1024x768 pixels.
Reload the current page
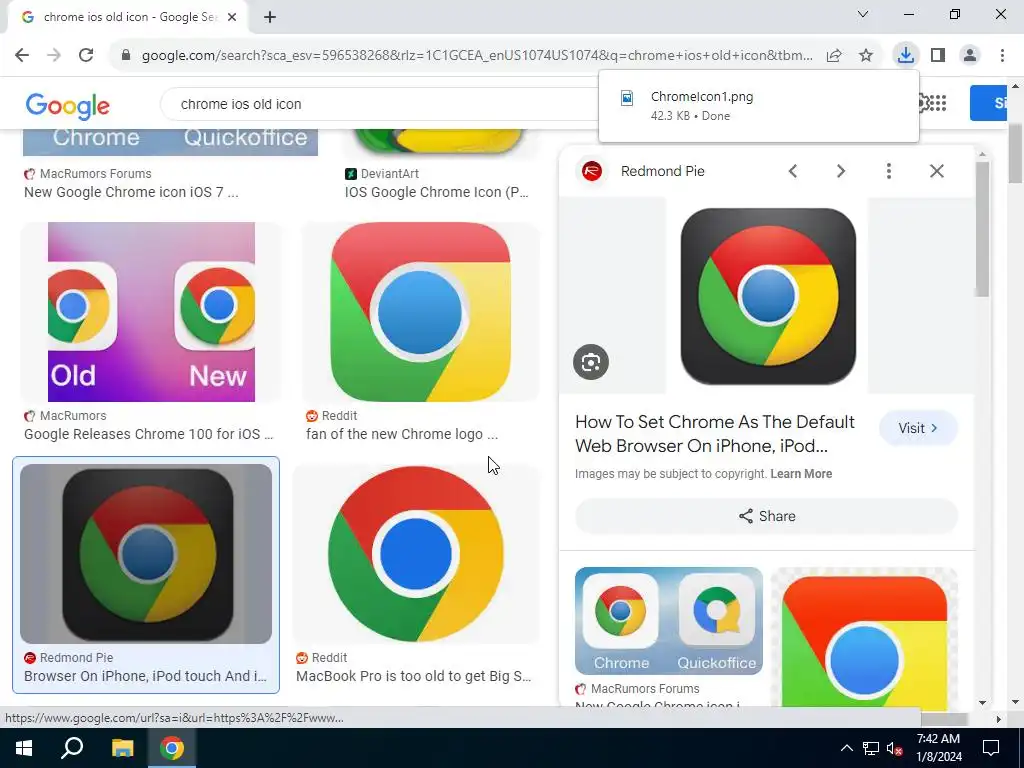(x=86, y=56)
